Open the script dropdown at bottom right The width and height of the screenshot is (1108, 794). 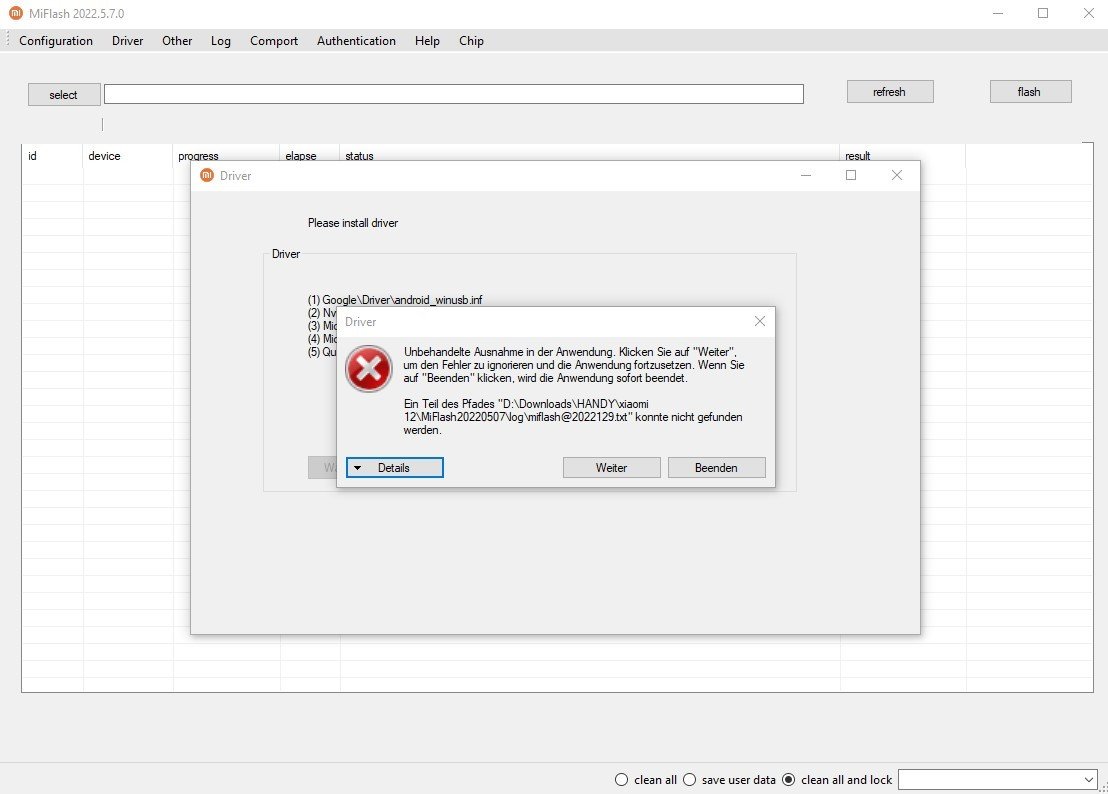click(998, 780)
